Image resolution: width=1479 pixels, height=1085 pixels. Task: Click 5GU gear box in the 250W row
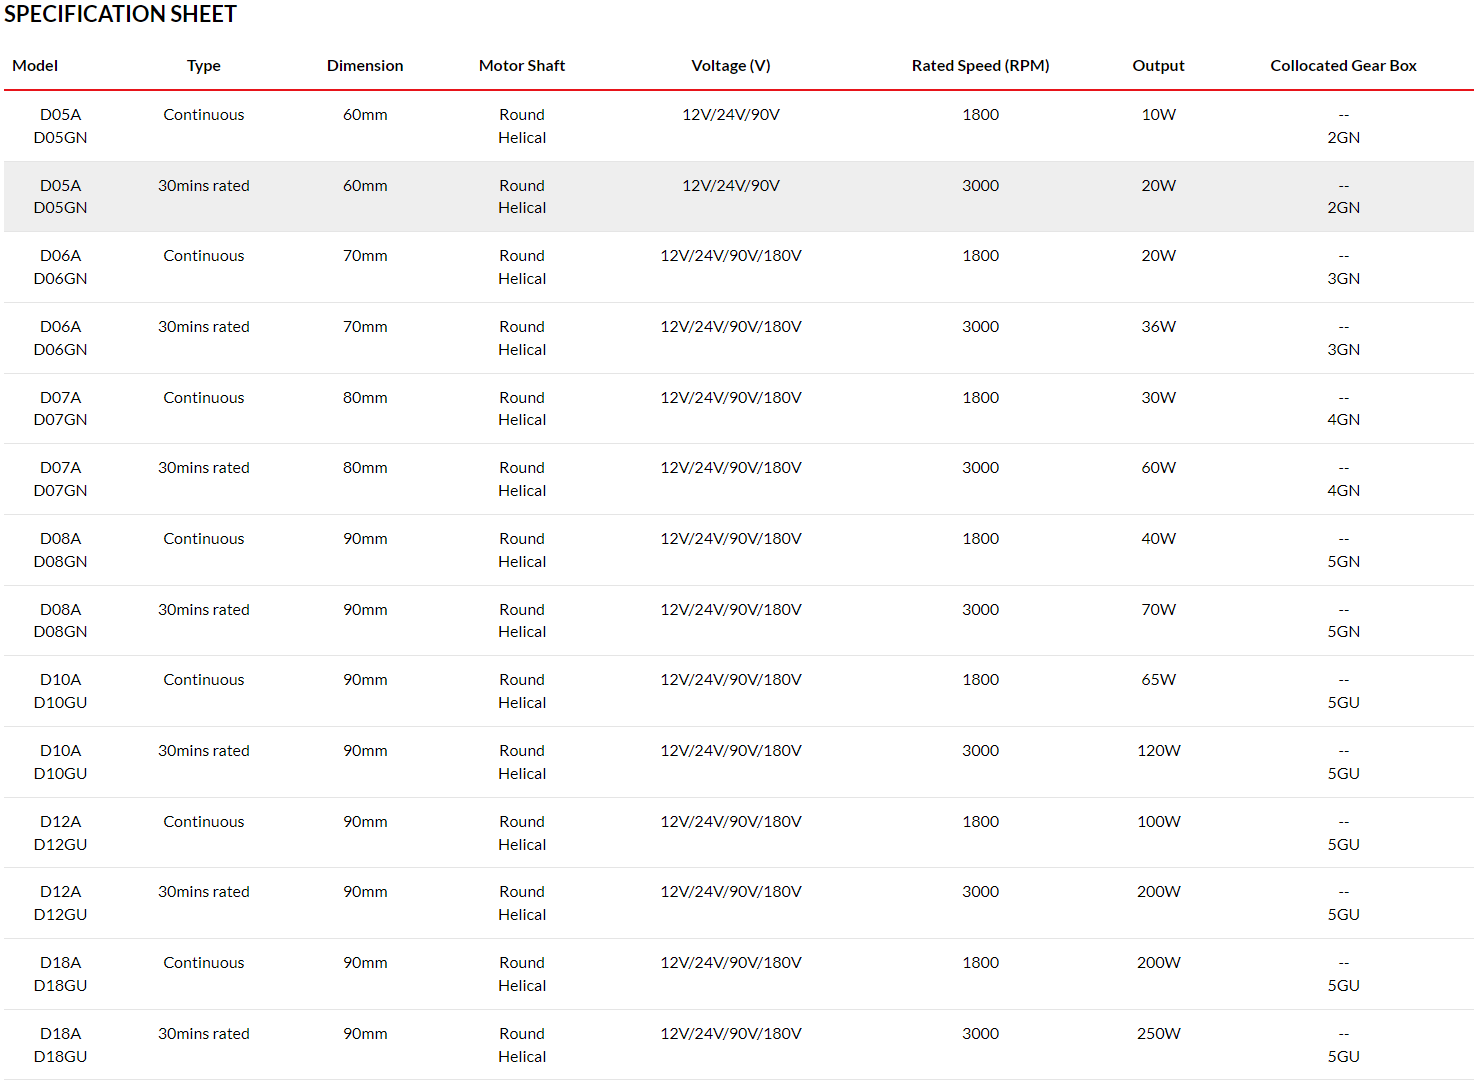point(1344,1056)
